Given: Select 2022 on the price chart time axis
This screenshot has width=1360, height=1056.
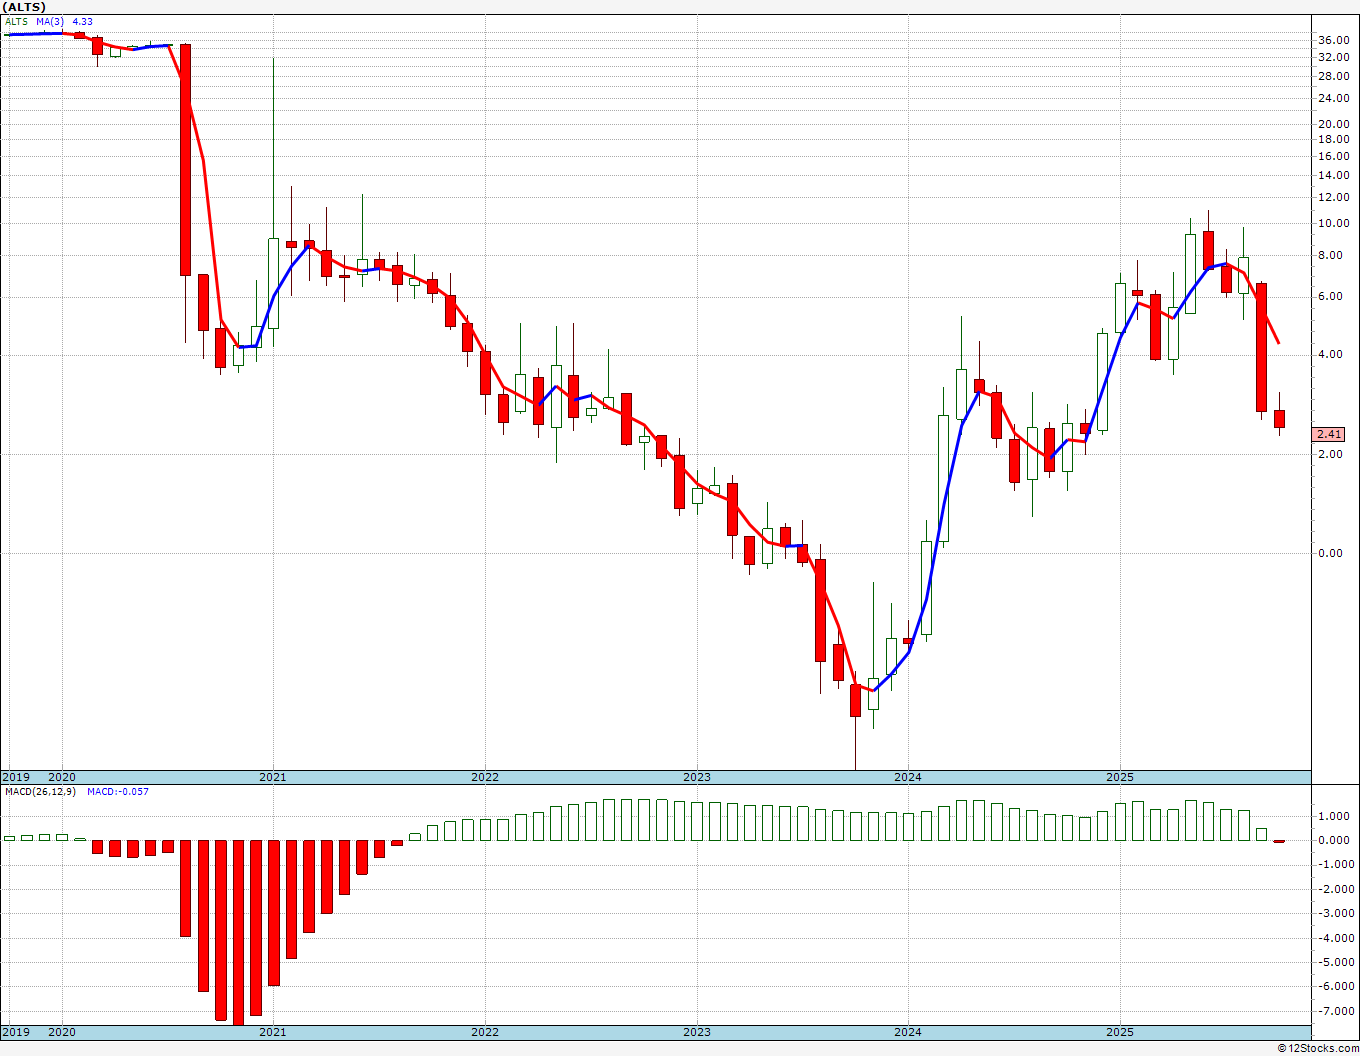Looking at the screenshot, I should [x=485, y=777].
